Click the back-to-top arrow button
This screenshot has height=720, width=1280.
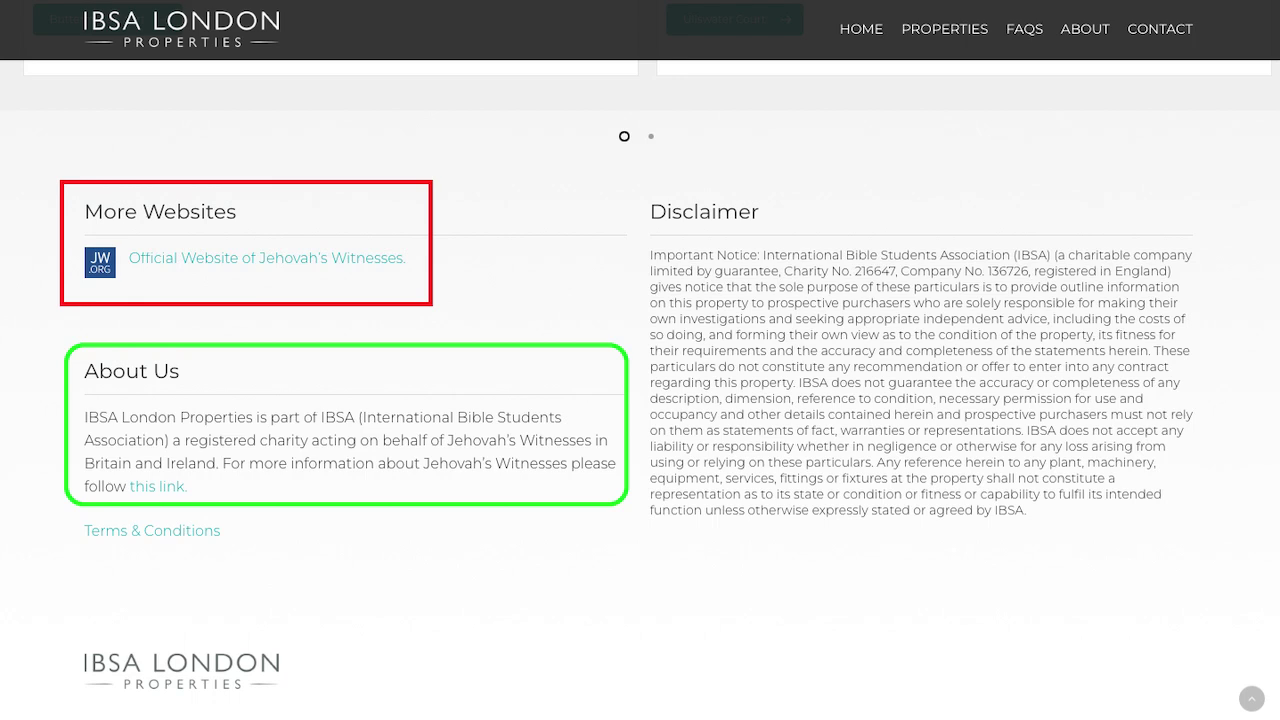click(1252, 698)
